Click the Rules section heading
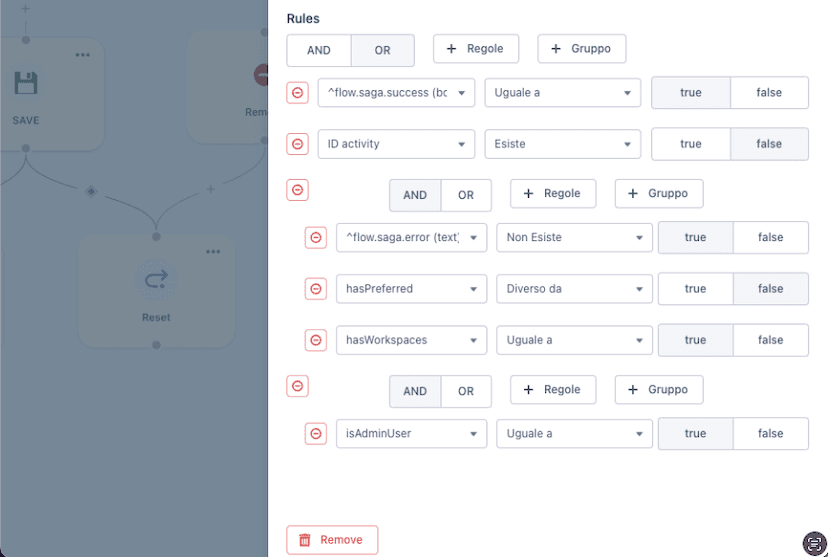828x557 pixels. 303,18
